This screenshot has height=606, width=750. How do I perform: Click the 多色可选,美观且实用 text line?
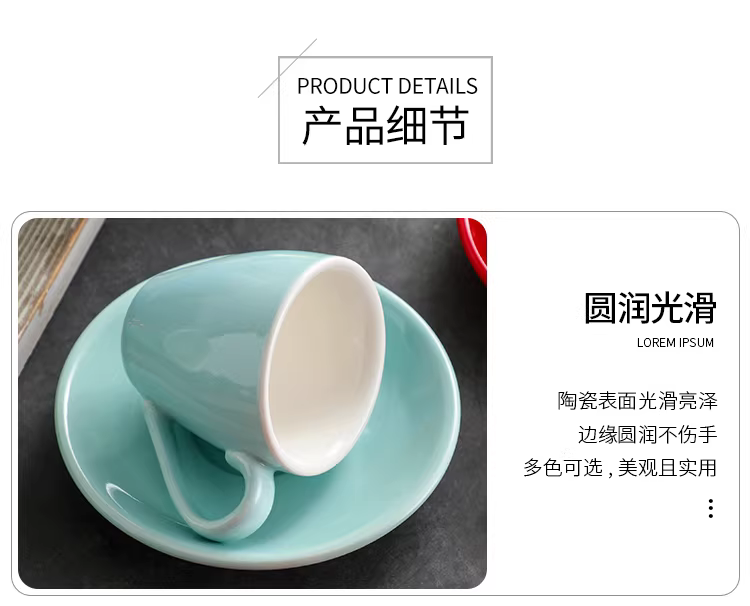click(620, 467)
